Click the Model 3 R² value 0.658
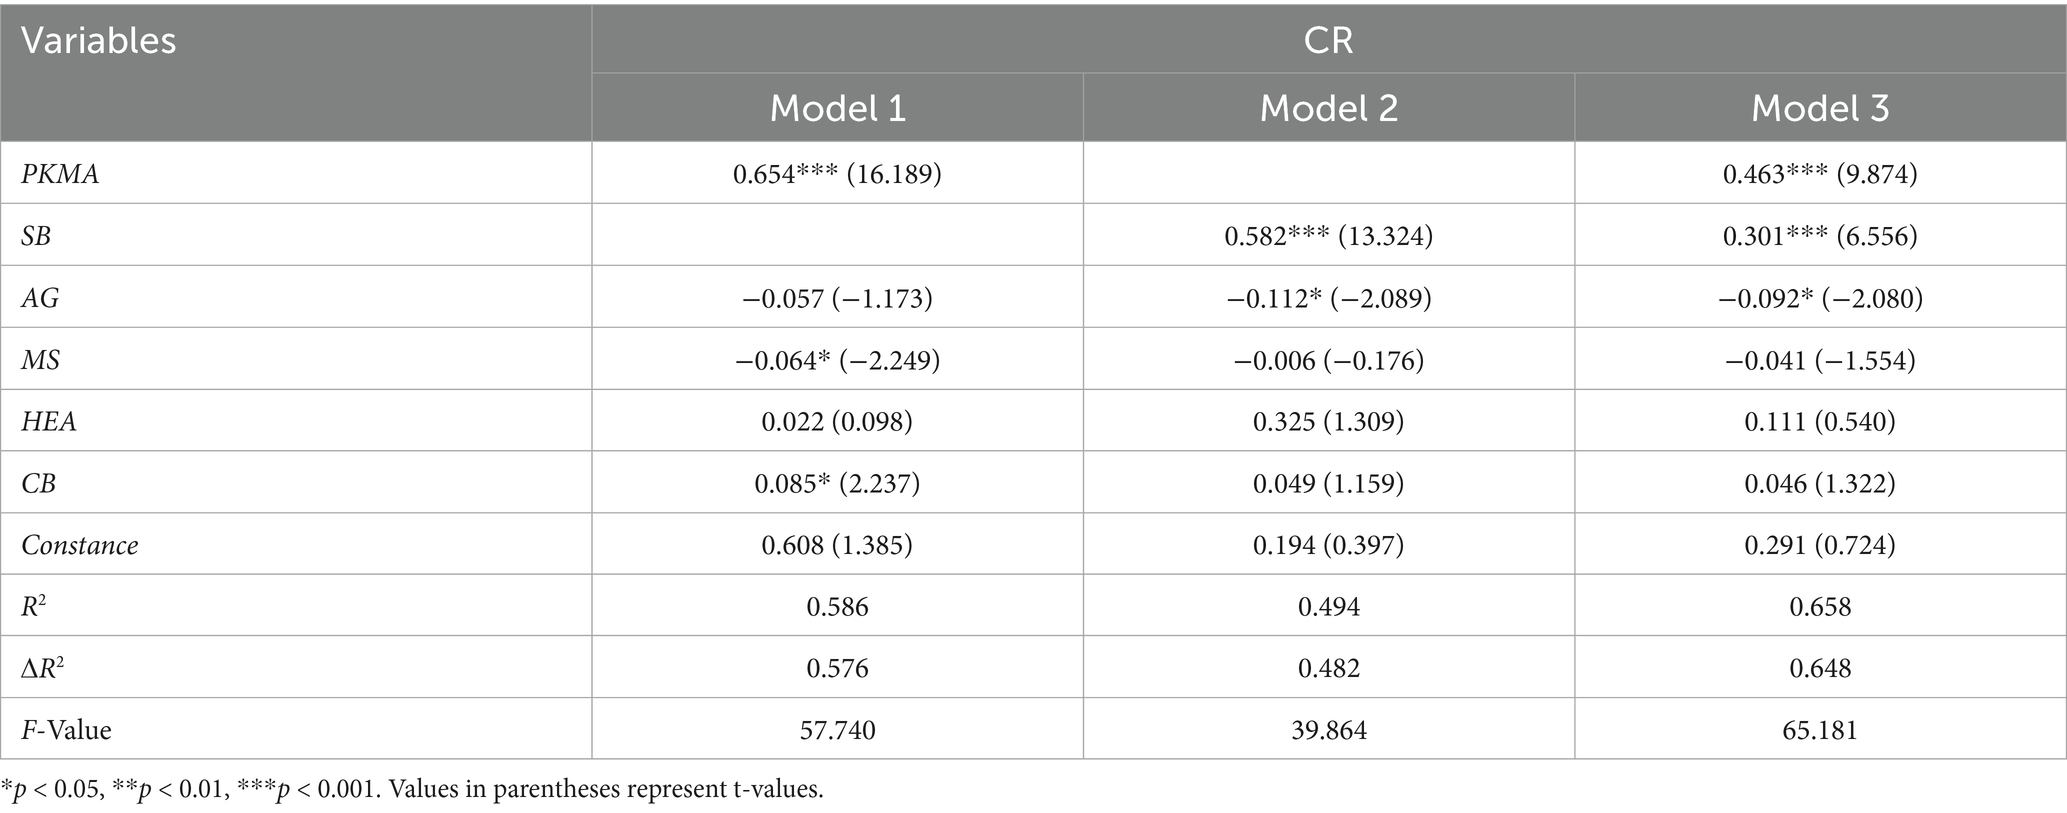 pos(1820,607)
